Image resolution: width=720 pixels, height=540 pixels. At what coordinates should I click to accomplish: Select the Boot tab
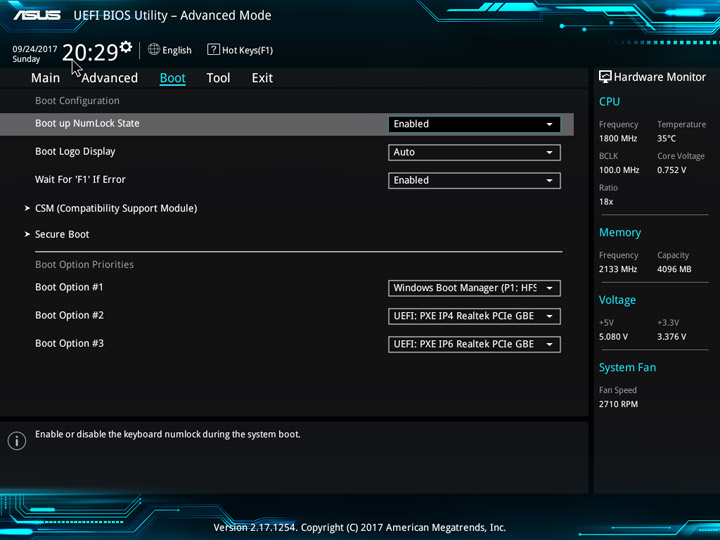pyautogui.click(x=173, y=78)
